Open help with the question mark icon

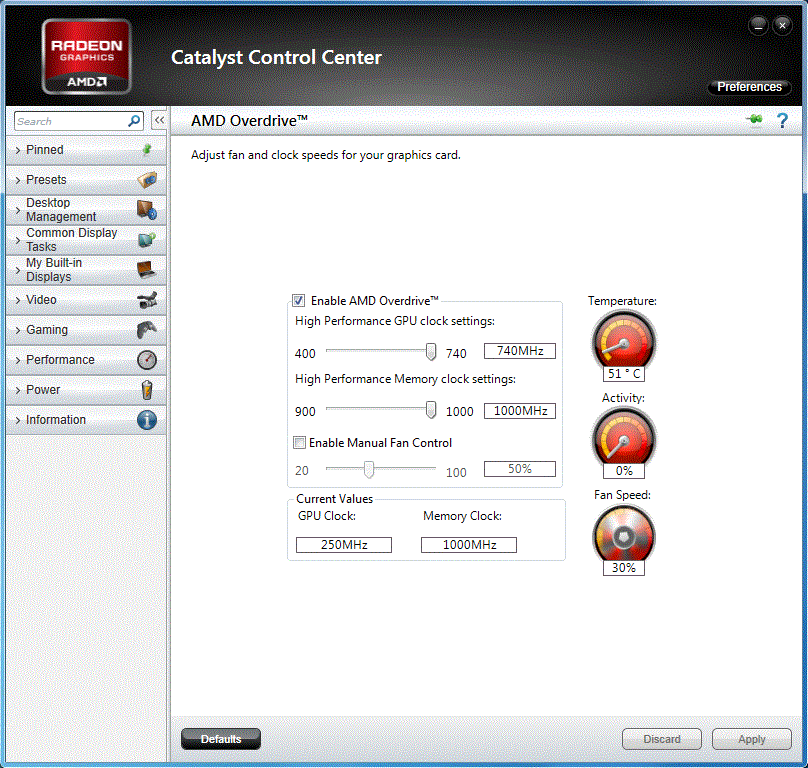pyautogui.click(x=782, y=121)
